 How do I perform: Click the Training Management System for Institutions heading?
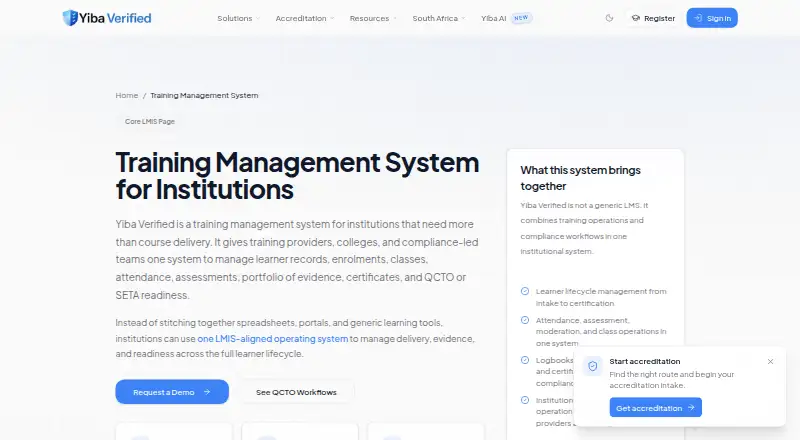coord(297,176)
